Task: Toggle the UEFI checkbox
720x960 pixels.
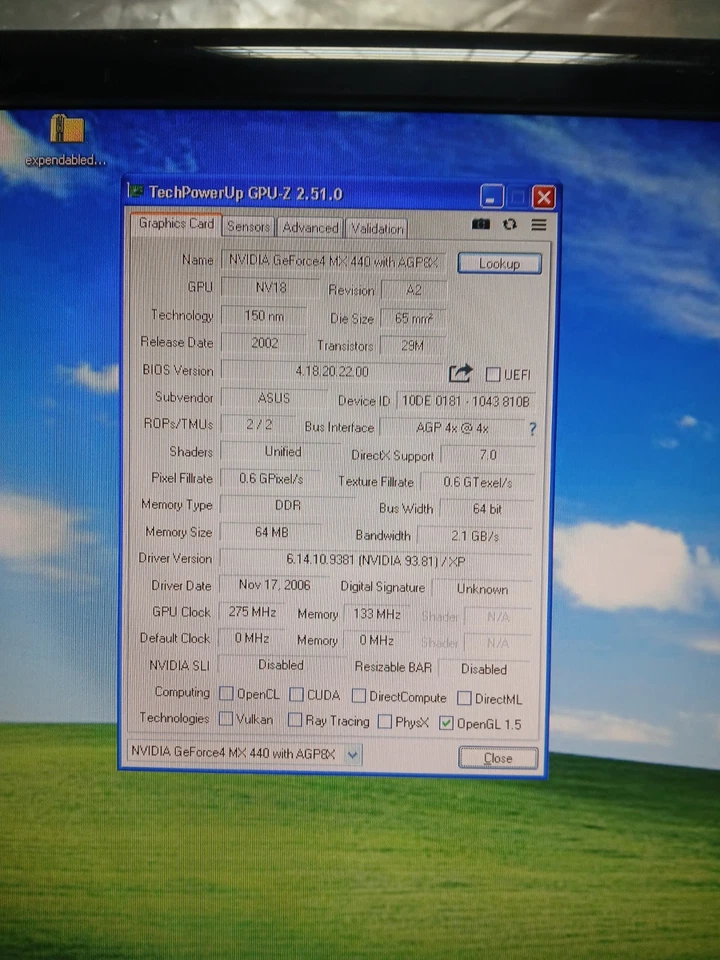Action: pos(493,374)
